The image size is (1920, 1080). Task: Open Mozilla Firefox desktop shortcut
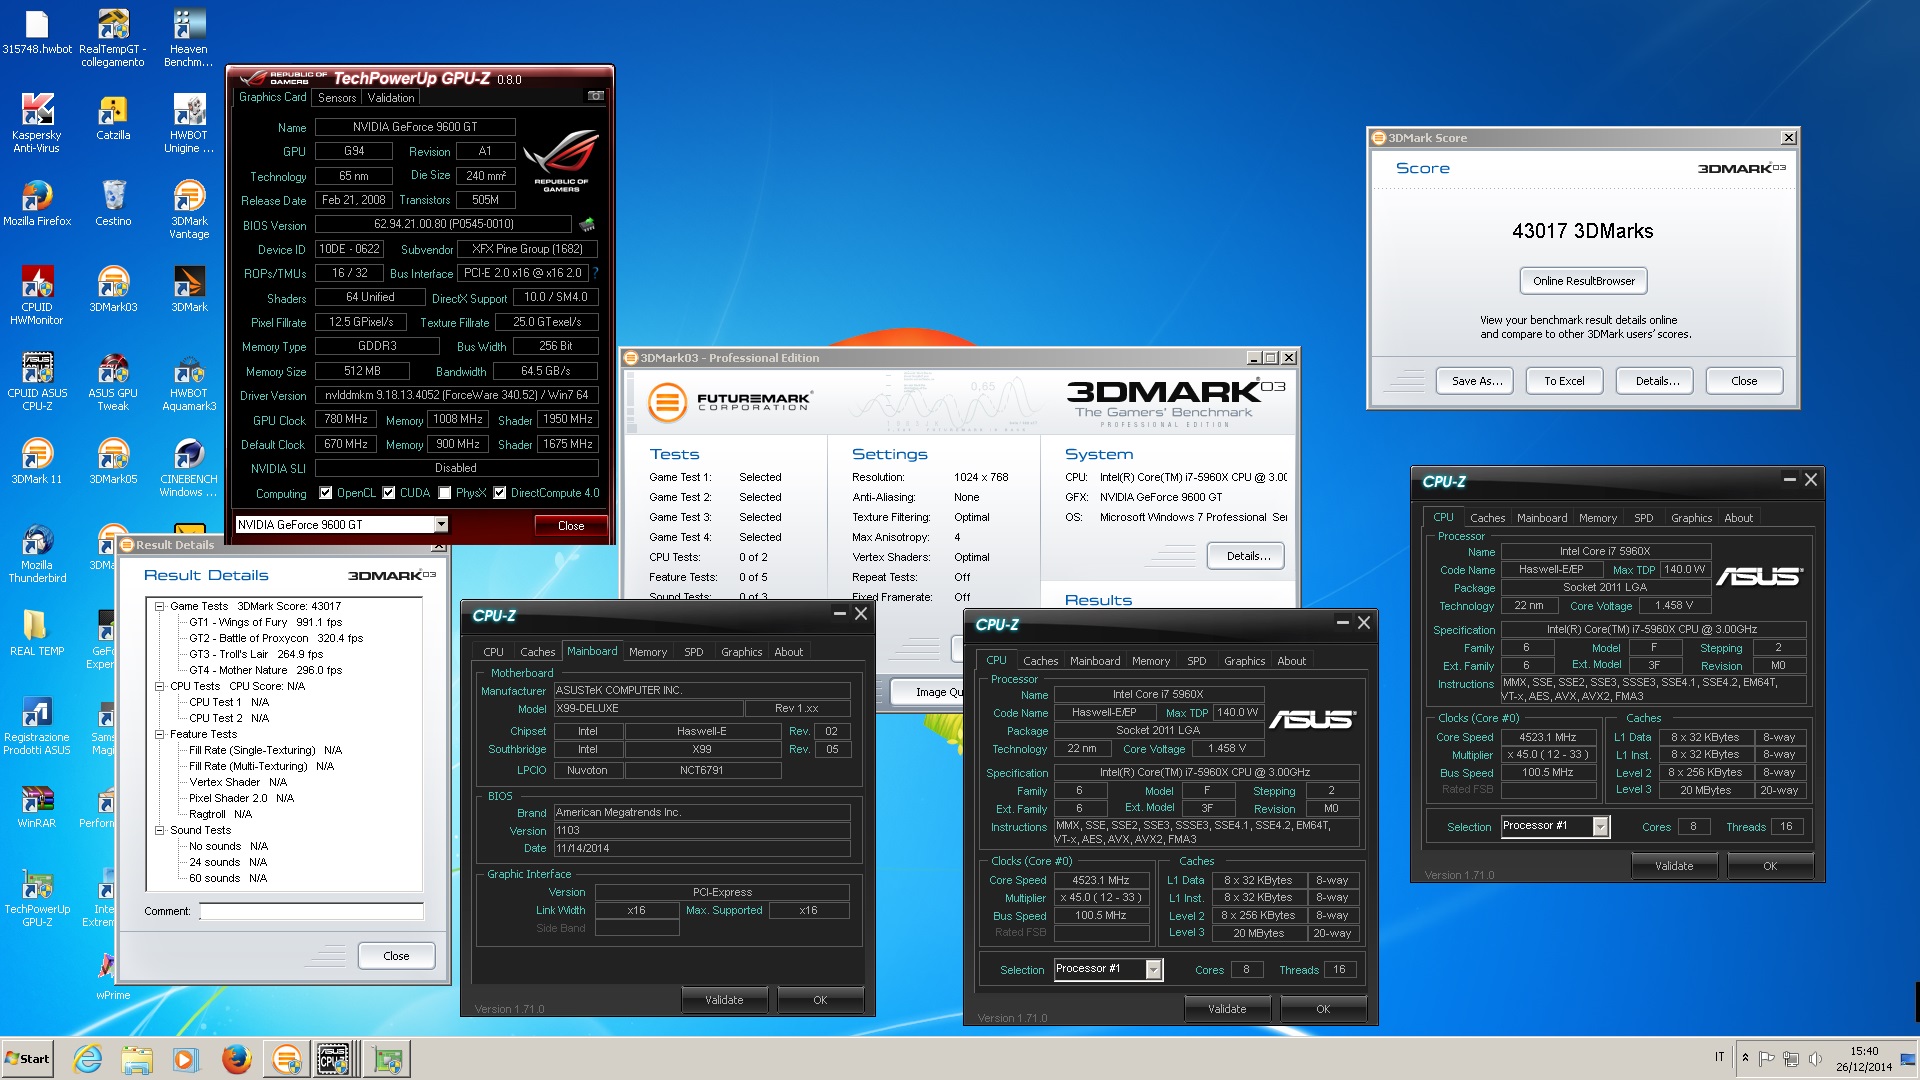click(37, 204)
